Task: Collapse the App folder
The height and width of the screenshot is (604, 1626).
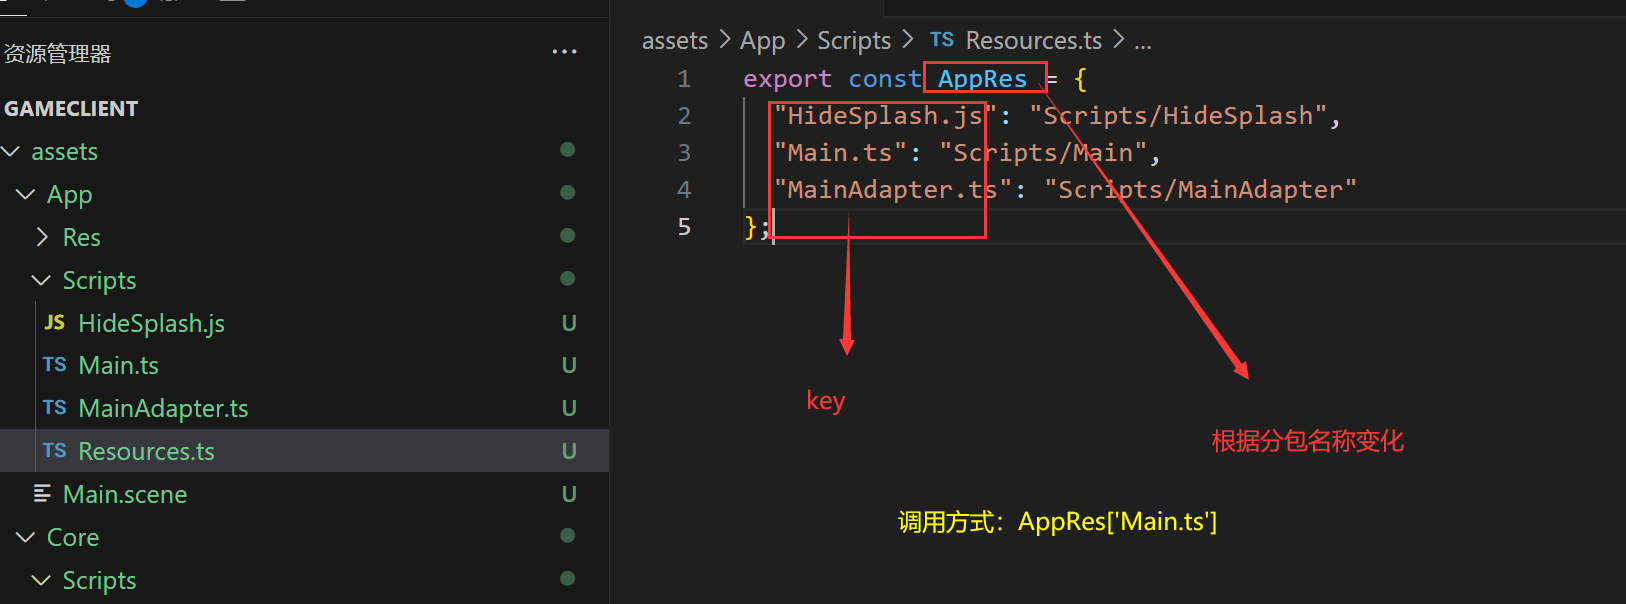Action: [x=26, y=194]
